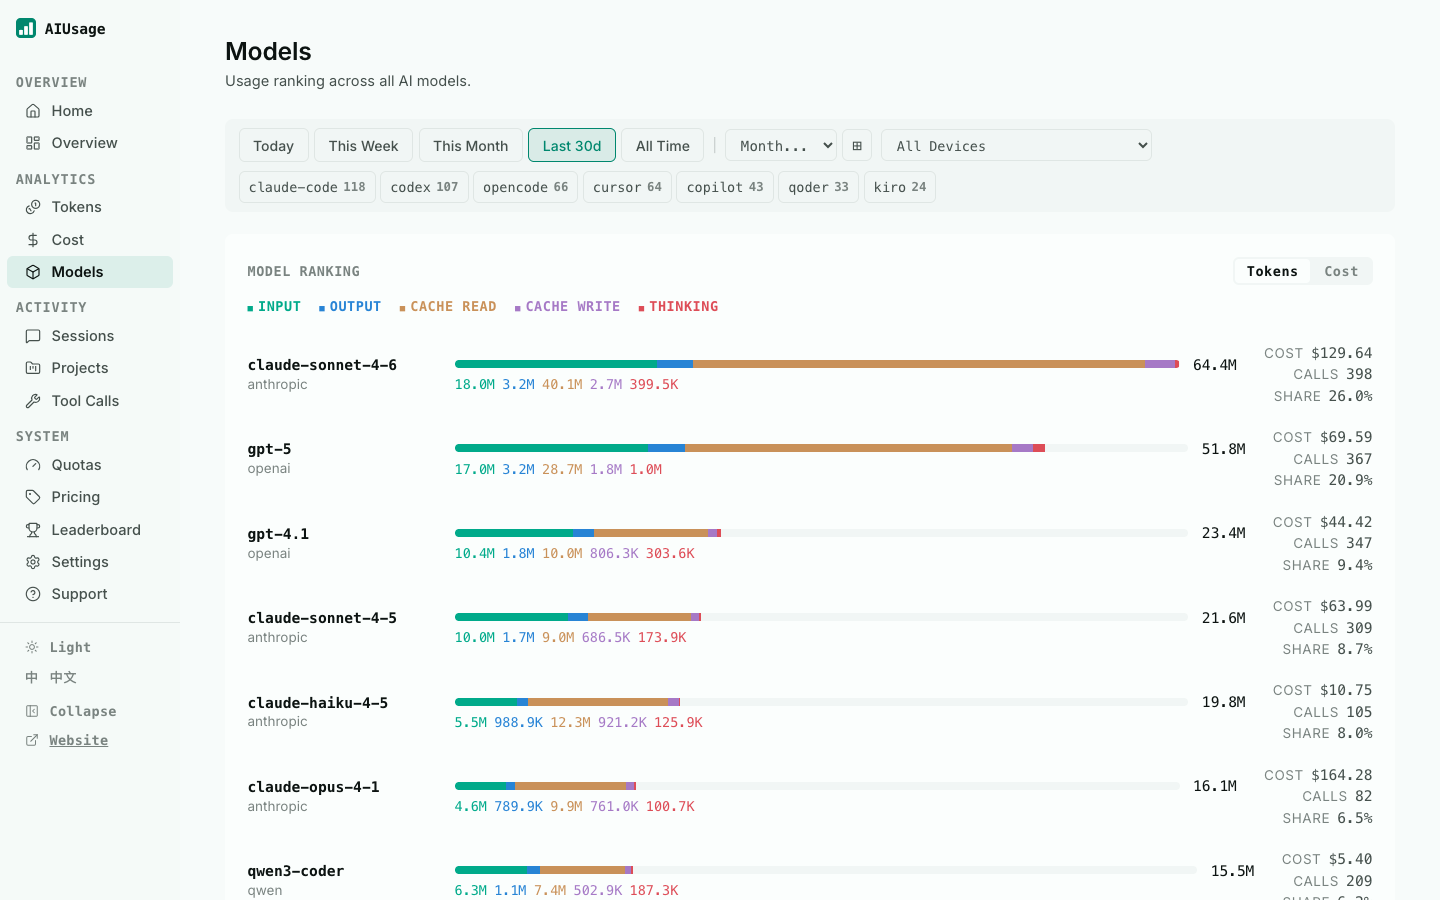Click the Quotas gauge icon

pyautogui.click(x=33, y=465)
